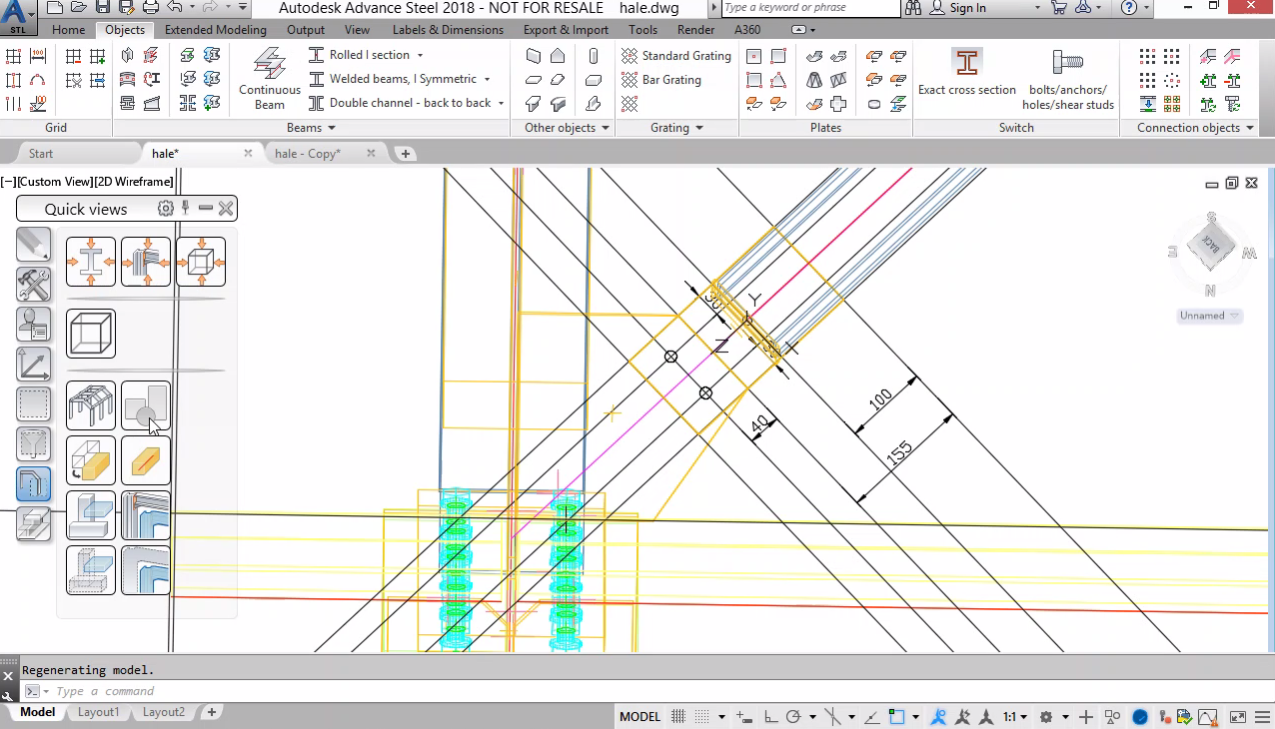Select the Exact cross section switch
This screenshot has width=1275, height=729.
pyautogui.click(x=966, y=72)
